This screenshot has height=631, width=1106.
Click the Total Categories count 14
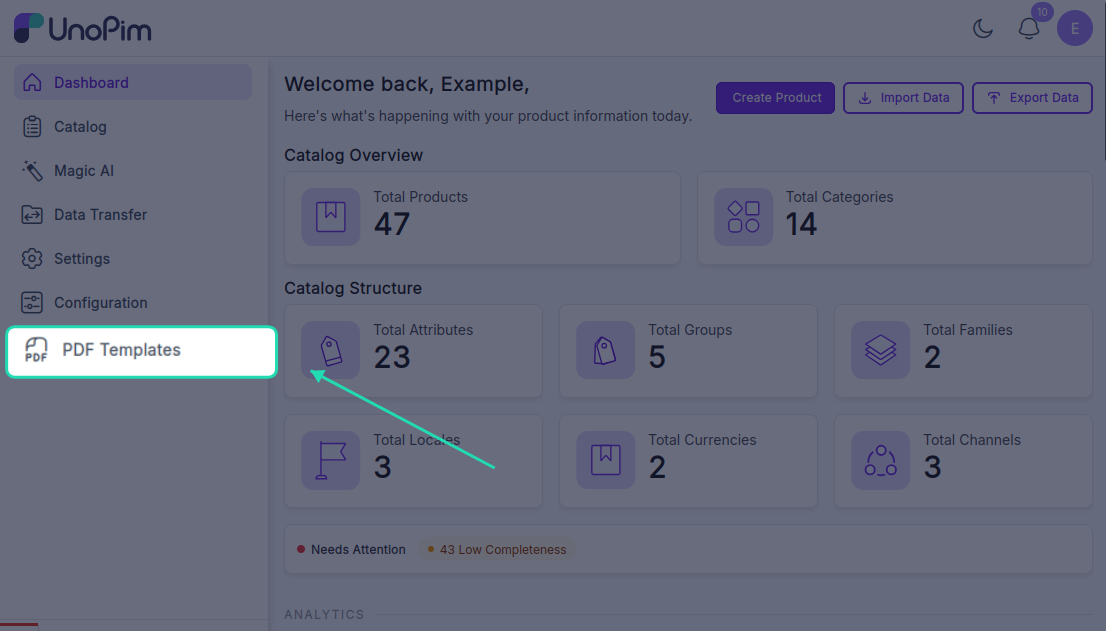801,224
